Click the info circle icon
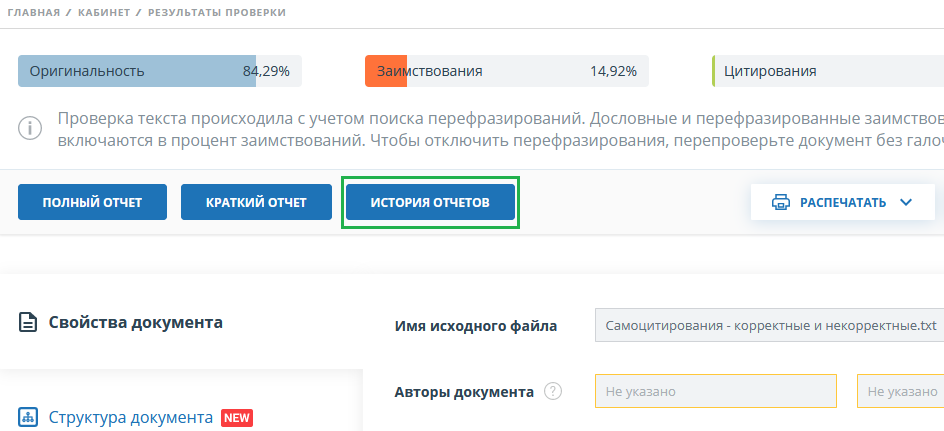 pos(31,129)
